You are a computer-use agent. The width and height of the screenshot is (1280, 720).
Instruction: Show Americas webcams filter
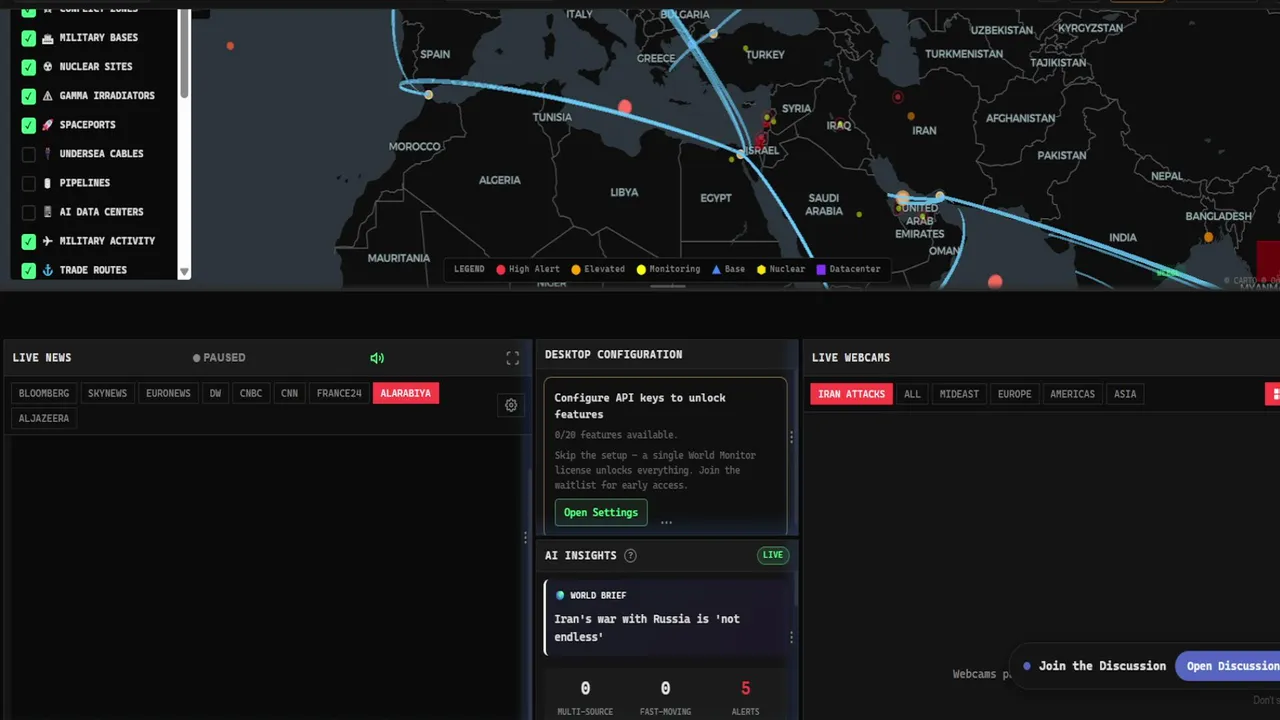coord(1072,394)
